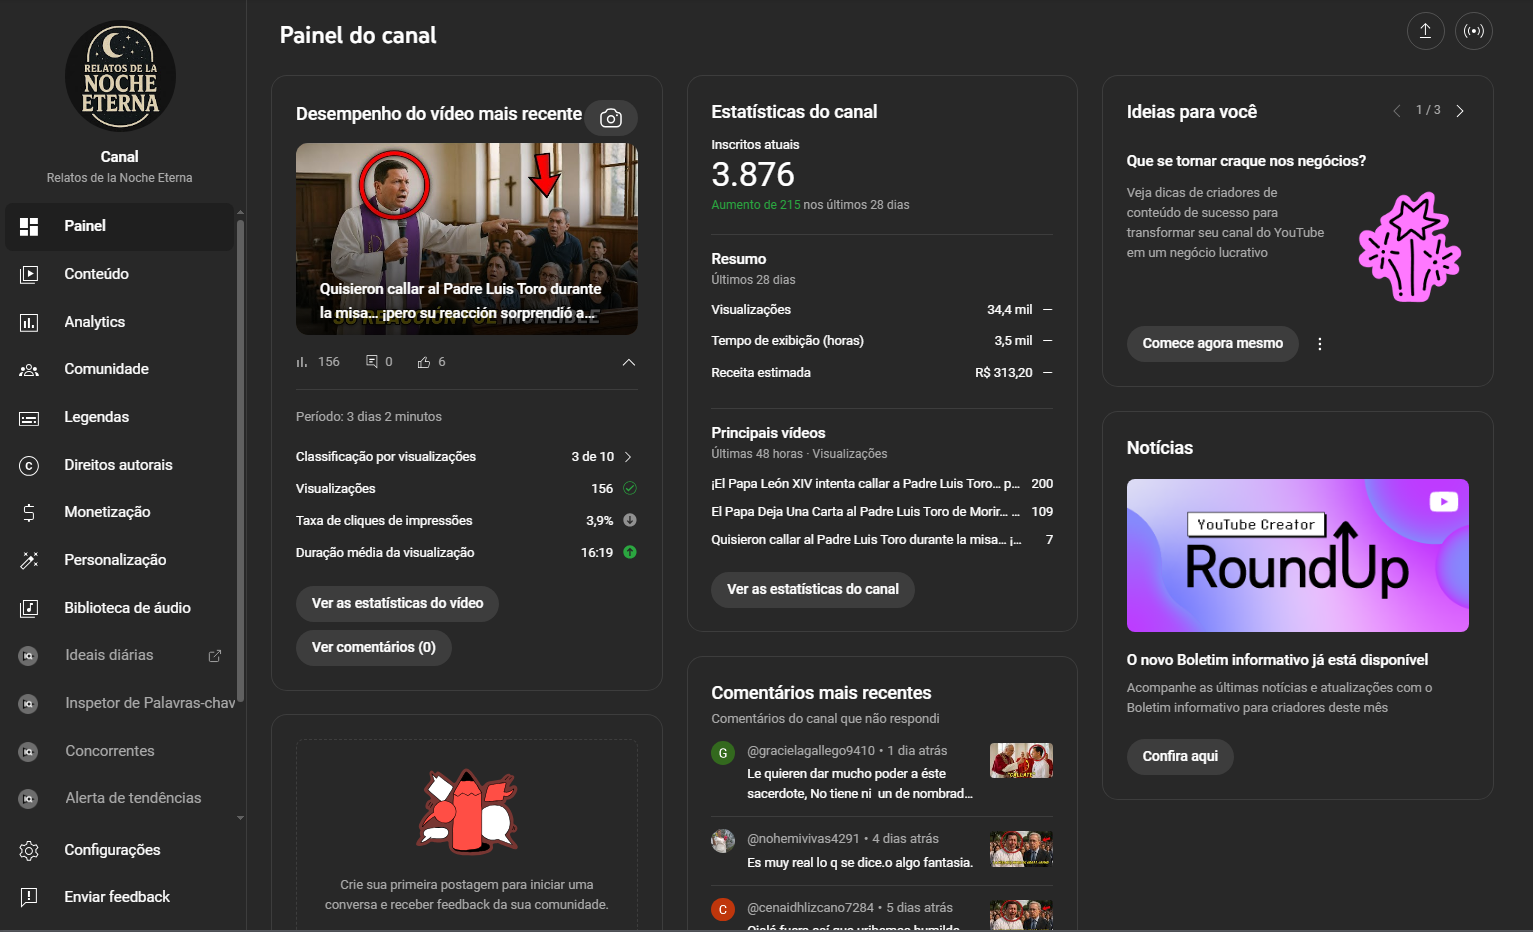This screenshot has width=1533, height=932.
Task: Click the avatar of @cenaidhlizcano7284
Action: click(x=723, y=910)
